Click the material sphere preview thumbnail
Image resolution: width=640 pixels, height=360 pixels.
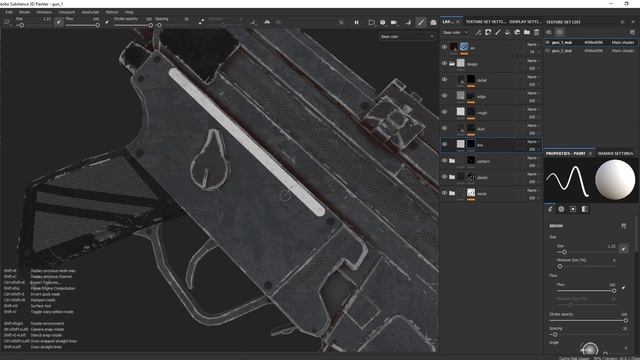point(614,180)
